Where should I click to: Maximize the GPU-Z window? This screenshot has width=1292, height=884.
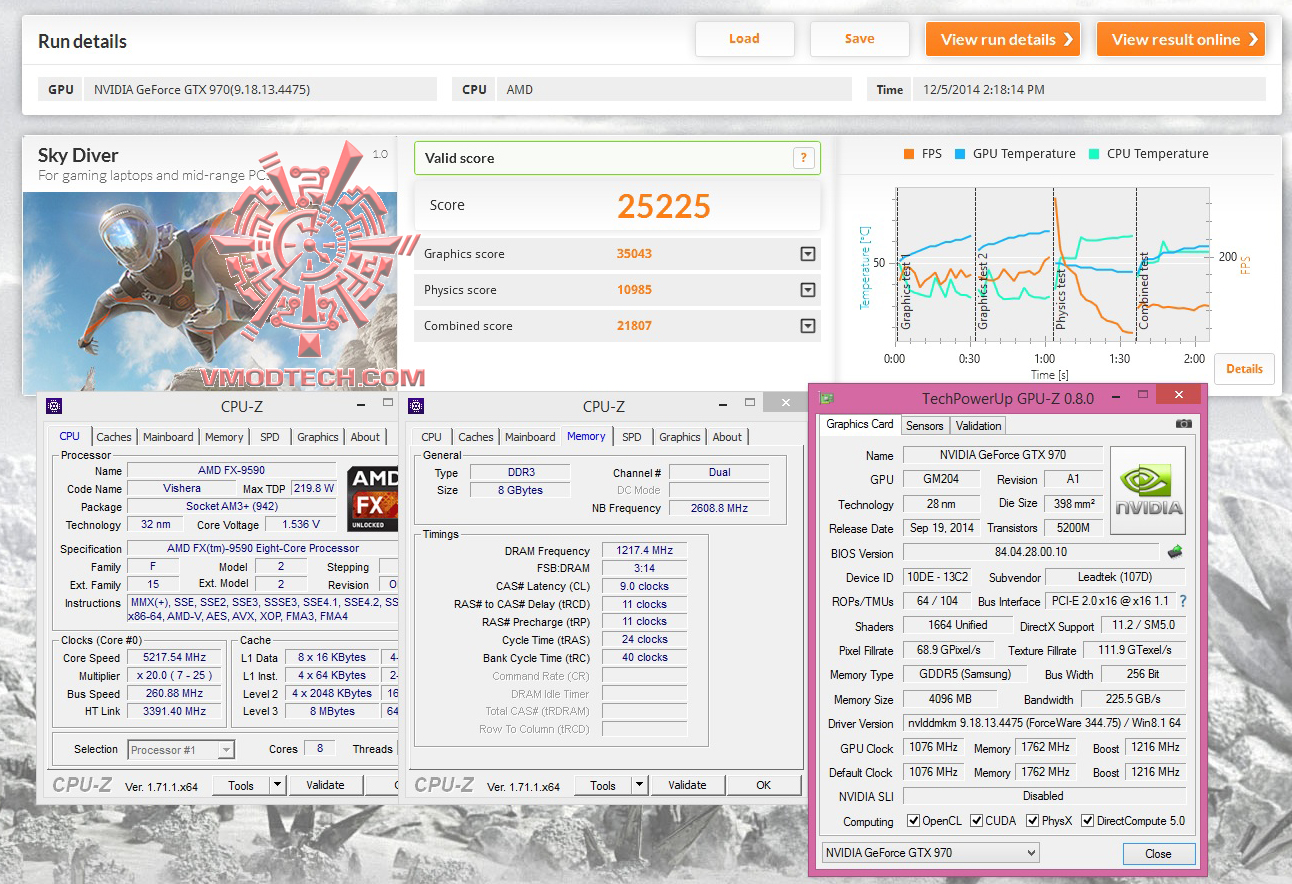pos(1142,397)
